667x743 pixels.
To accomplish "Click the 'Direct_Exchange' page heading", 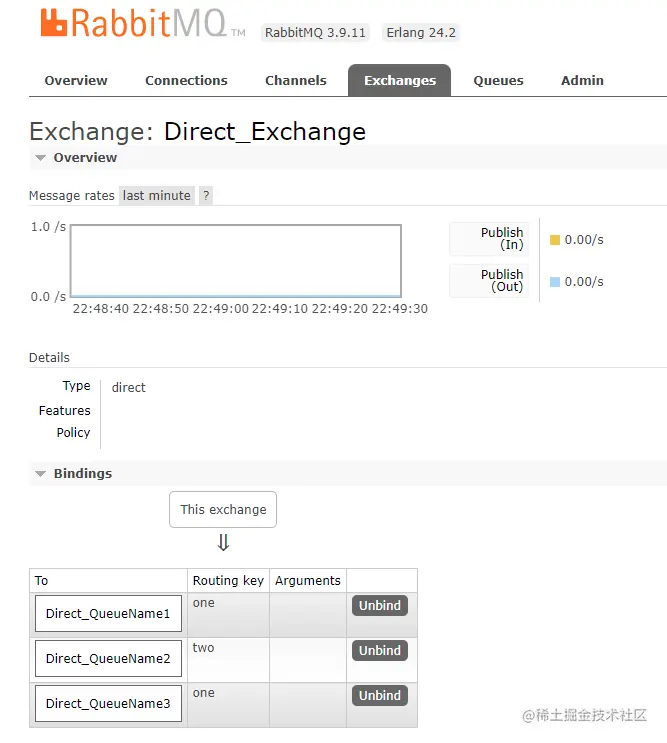I will pyautogui.click(x=265, y=132).
